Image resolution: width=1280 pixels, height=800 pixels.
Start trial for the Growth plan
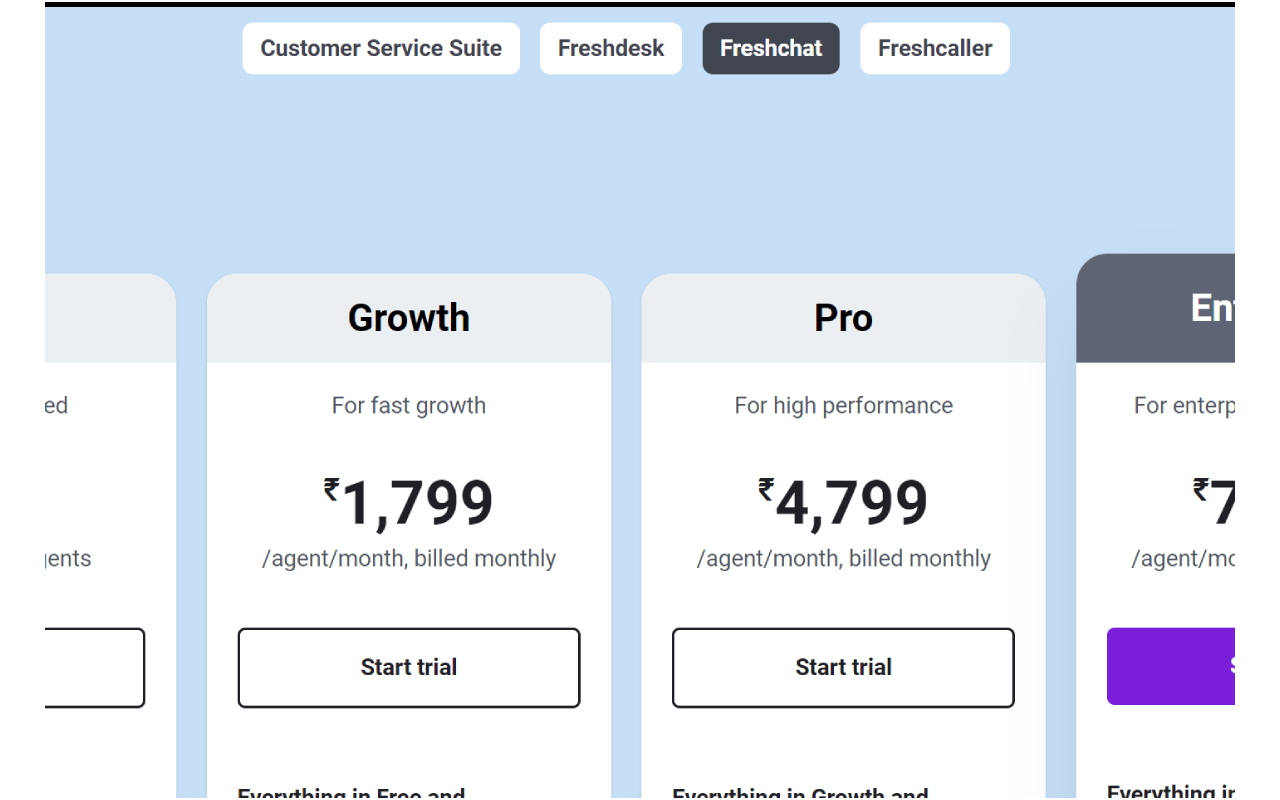pyautogui.click(x=409, y=667)
